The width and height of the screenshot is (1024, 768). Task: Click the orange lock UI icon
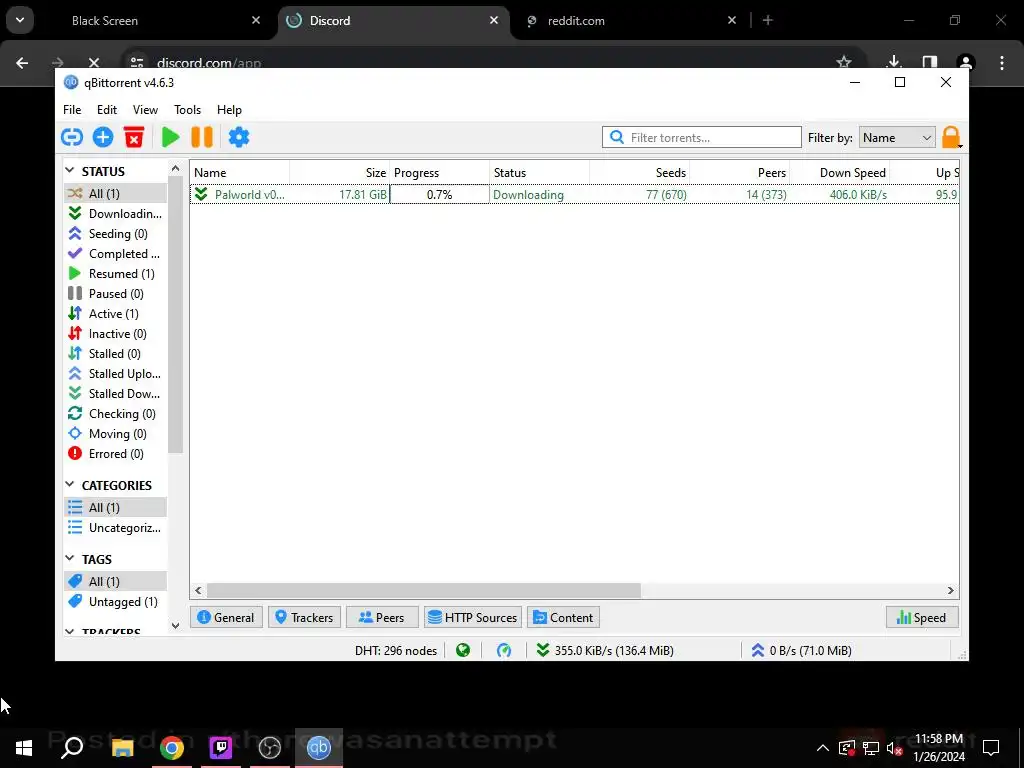[951, 137]
